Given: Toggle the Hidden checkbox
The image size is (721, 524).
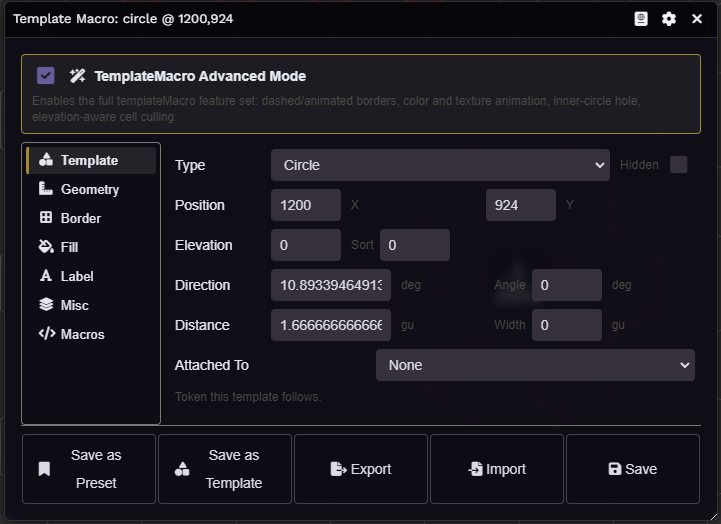Looking at the screenshot, I should [x=678, y=165].
